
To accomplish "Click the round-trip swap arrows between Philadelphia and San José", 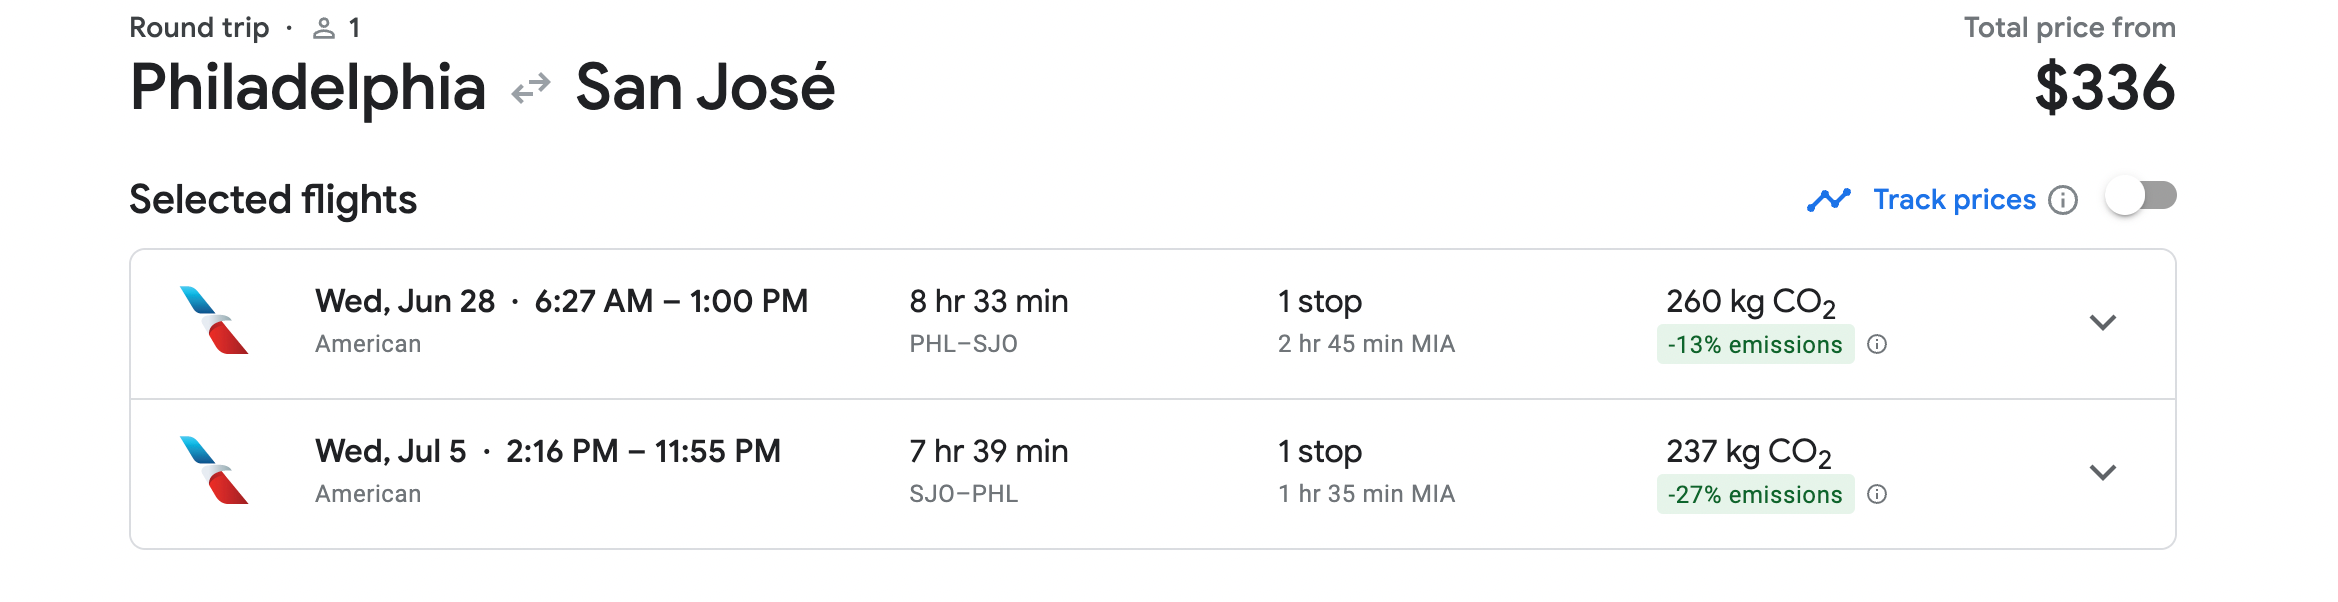I will 532,90.
